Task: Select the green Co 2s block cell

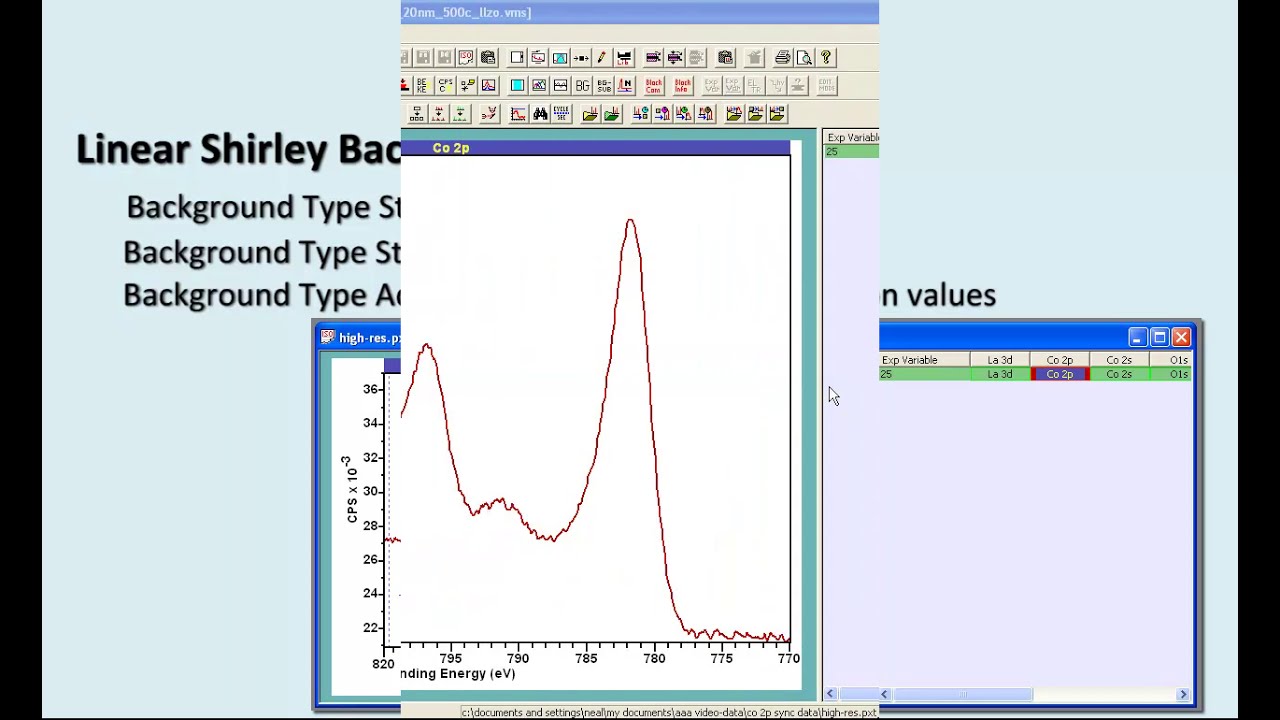Action: (1119, 374)
